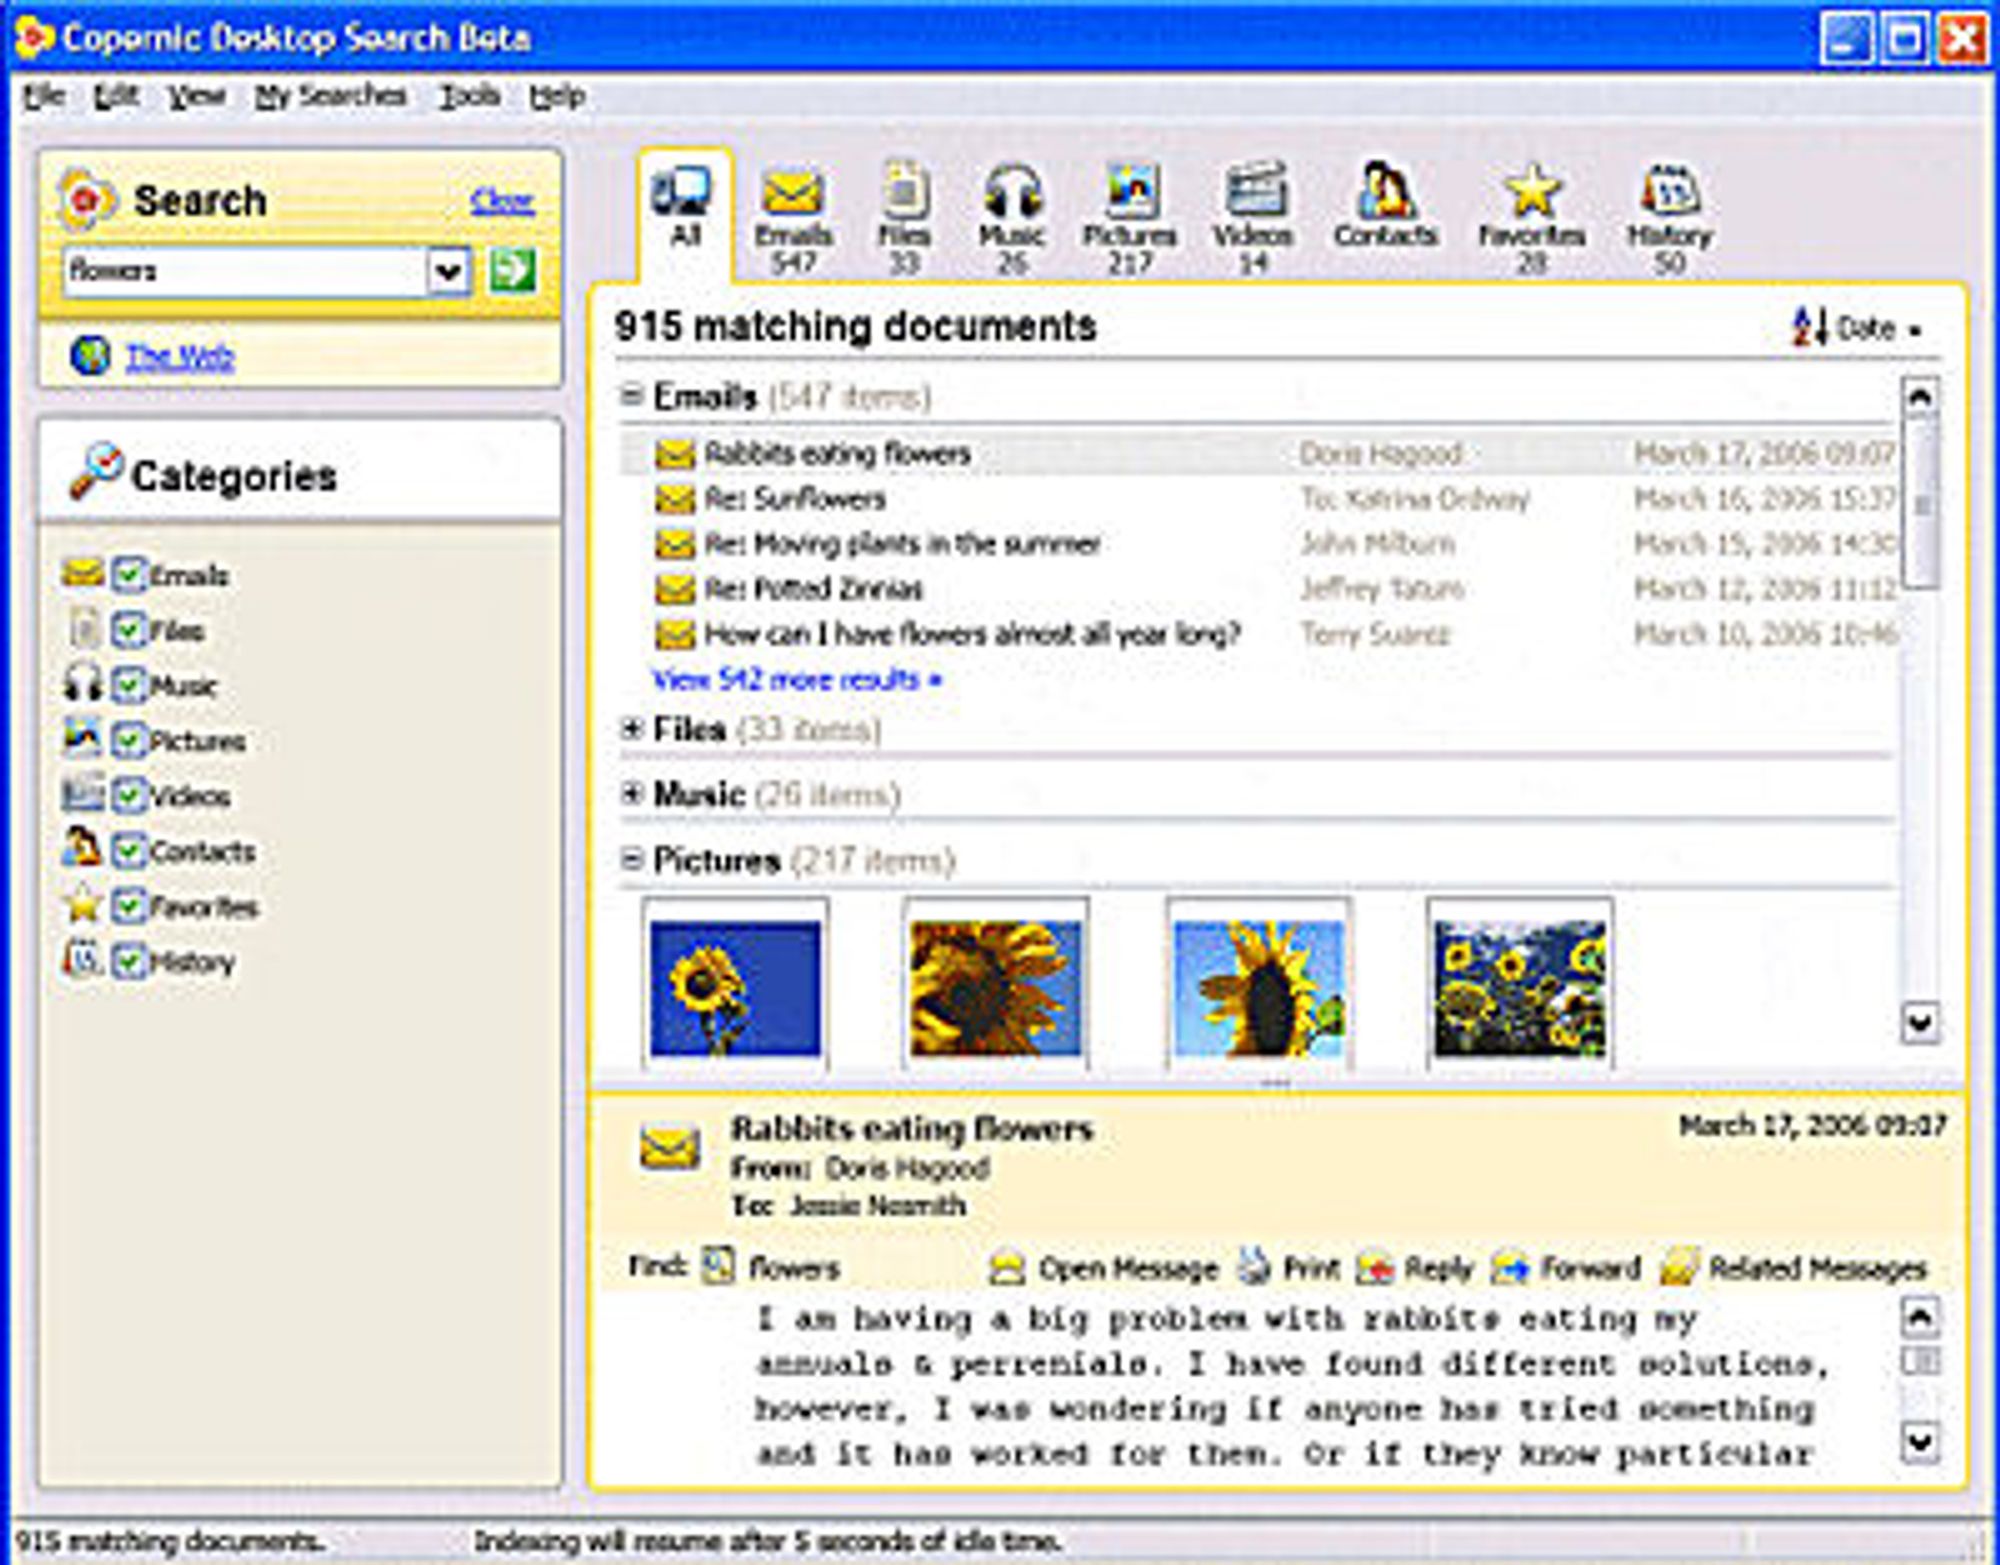Click the star icon in Categories list
Screen dimensions: 2000x1565
coord(82,905)
